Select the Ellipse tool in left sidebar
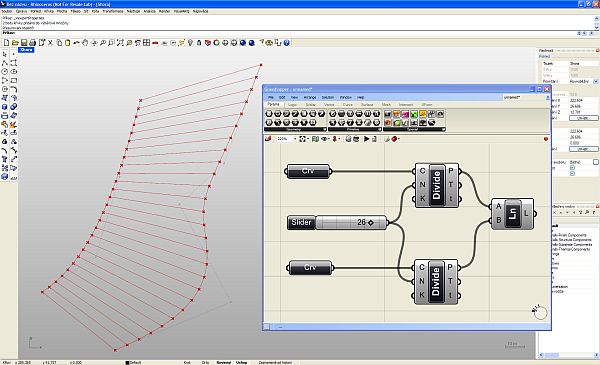 pyautogui.click(x=14, y=72)
